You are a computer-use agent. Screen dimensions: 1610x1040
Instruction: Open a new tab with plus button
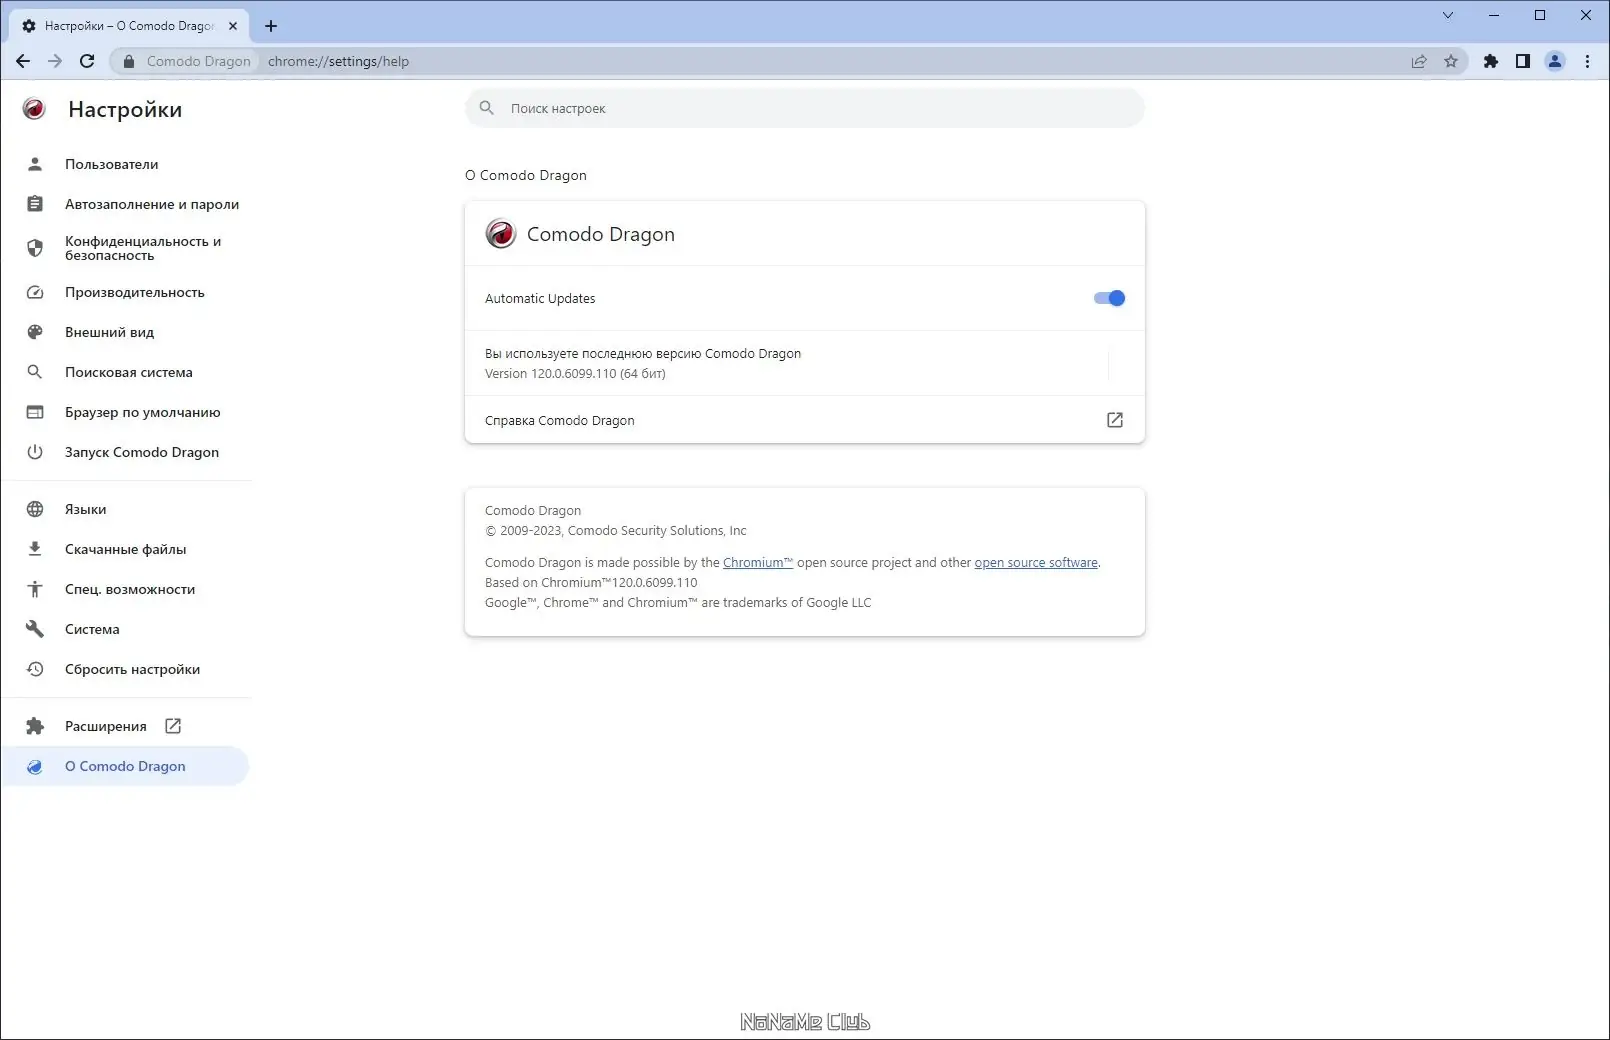click(x=271, y=26)
